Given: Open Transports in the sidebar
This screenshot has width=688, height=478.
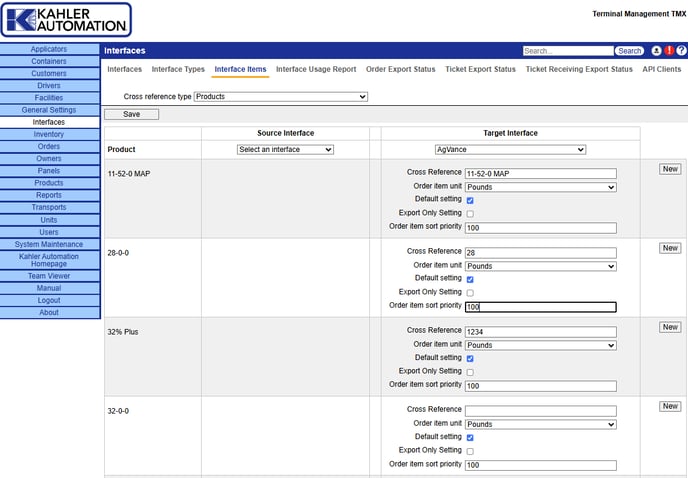Looking at the screenshot, I should [49, 207].
